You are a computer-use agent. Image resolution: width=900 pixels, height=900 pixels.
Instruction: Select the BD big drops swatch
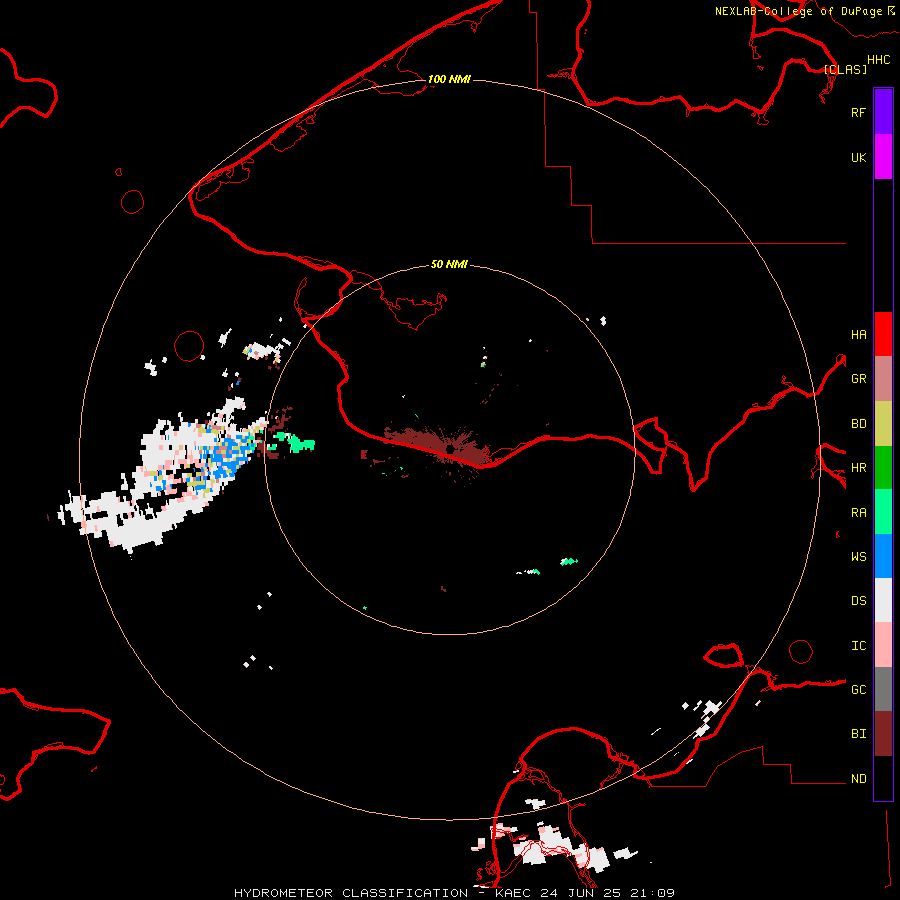[x=883, y=424]
